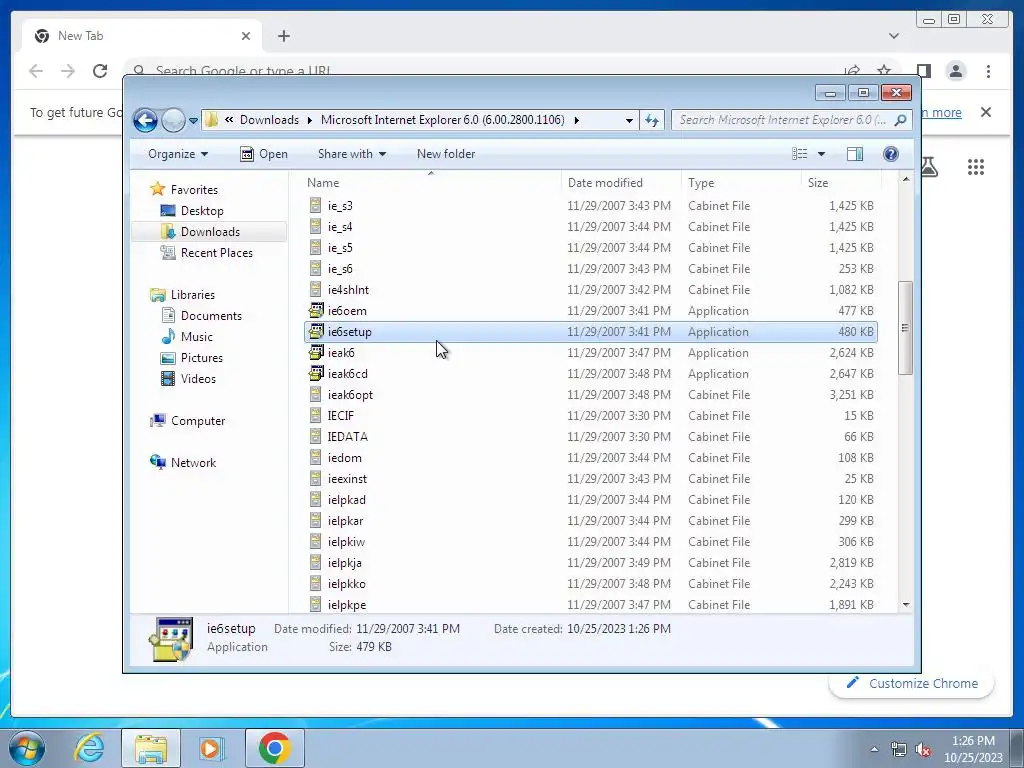The image size is (1024, 768).
Task: Open recent locations dropdown beside navigation arrows
Action: [193, 121]
